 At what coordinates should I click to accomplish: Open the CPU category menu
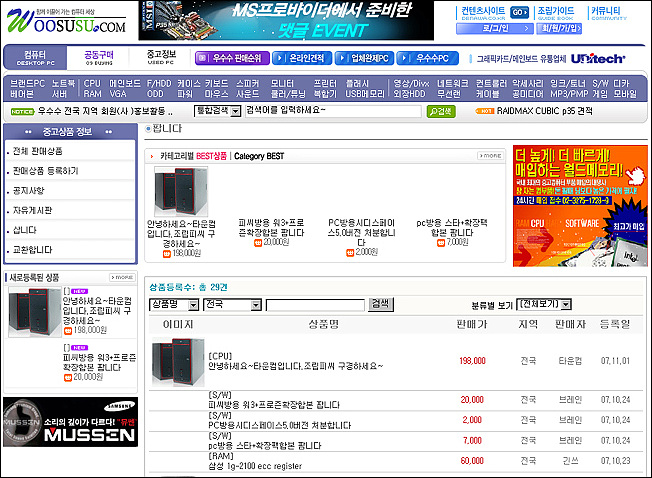92,84
